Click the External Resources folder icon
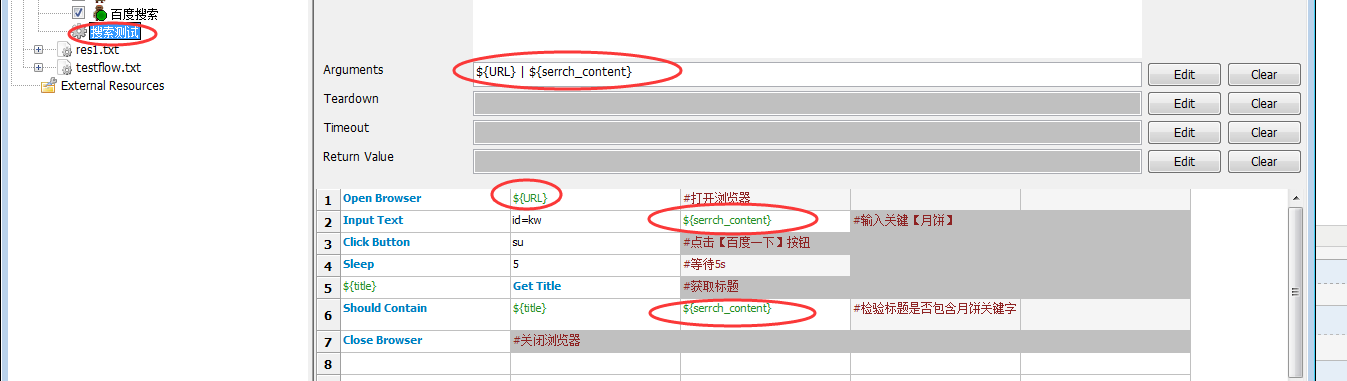This screenshot has width=1347, height=381. [x=48, y=86]
